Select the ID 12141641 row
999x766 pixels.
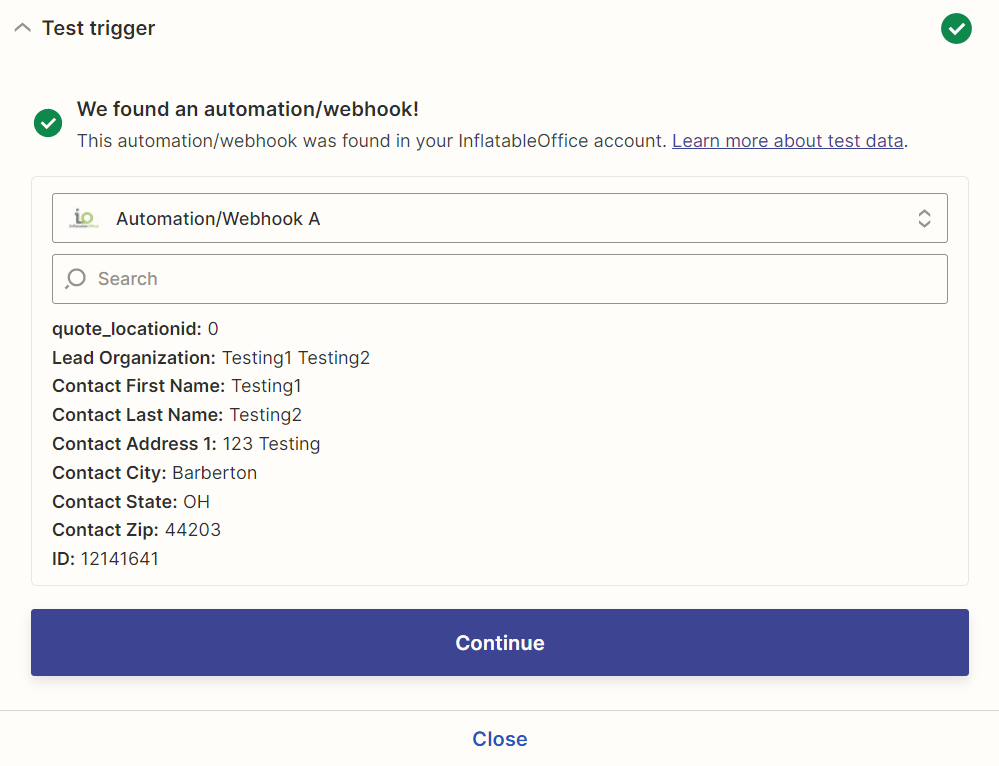point(105,559)
